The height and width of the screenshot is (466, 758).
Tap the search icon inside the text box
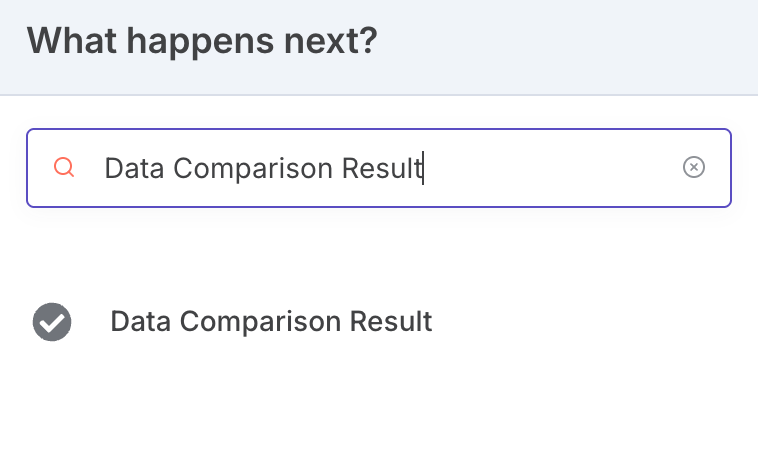pyautogui.click(x=64, y=167)
